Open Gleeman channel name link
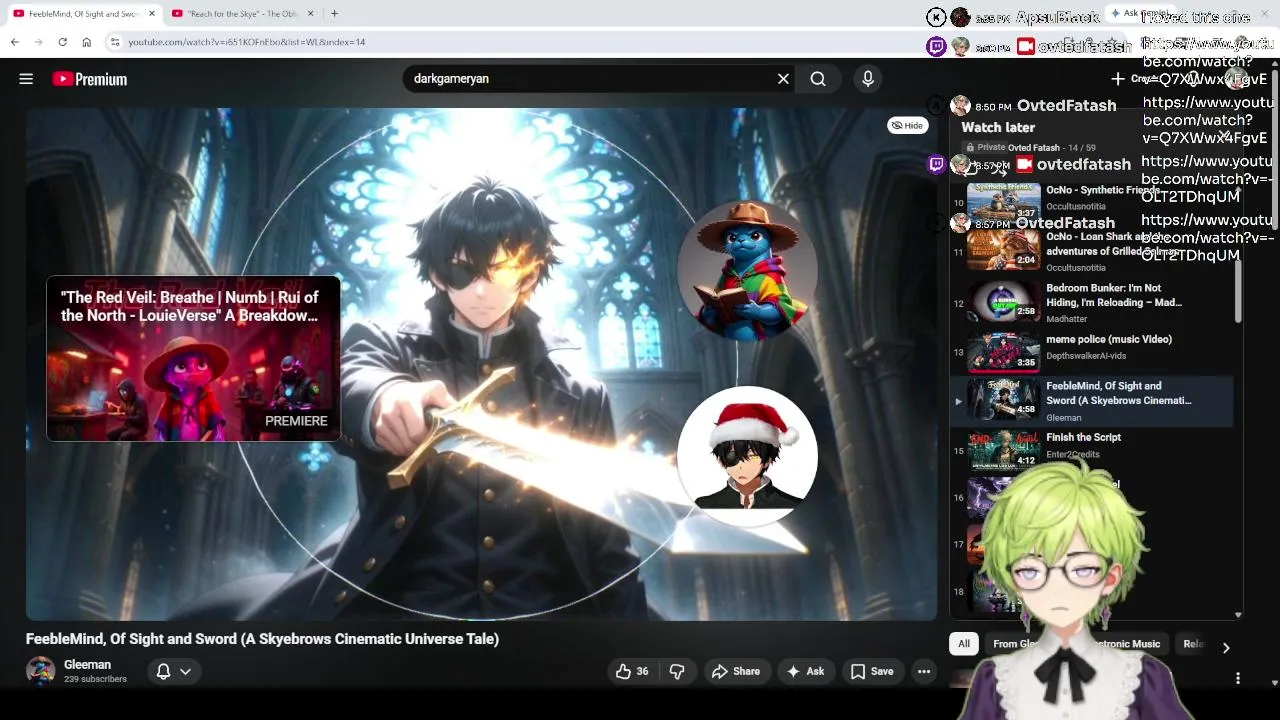1280x720 pixels. pos(87,665)
